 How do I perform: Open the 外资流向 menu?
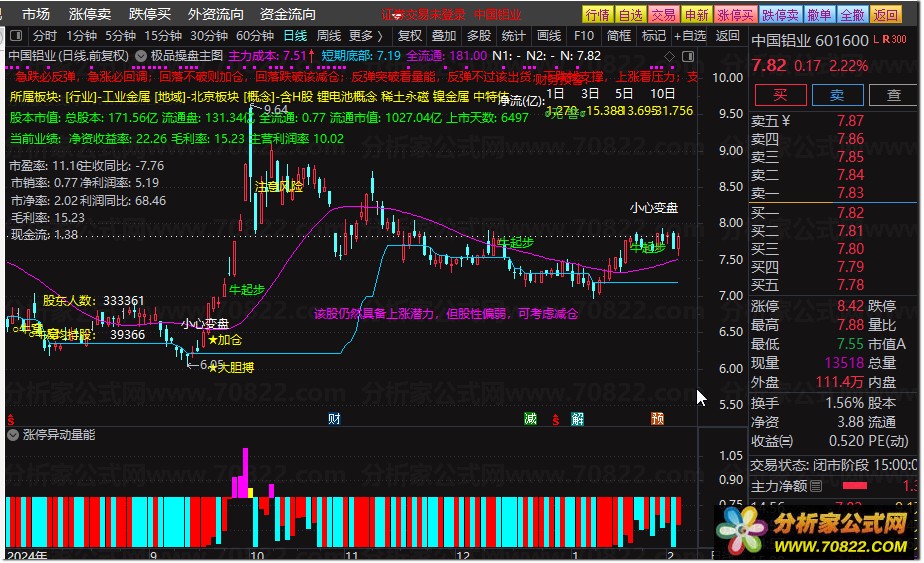point(216,14)
